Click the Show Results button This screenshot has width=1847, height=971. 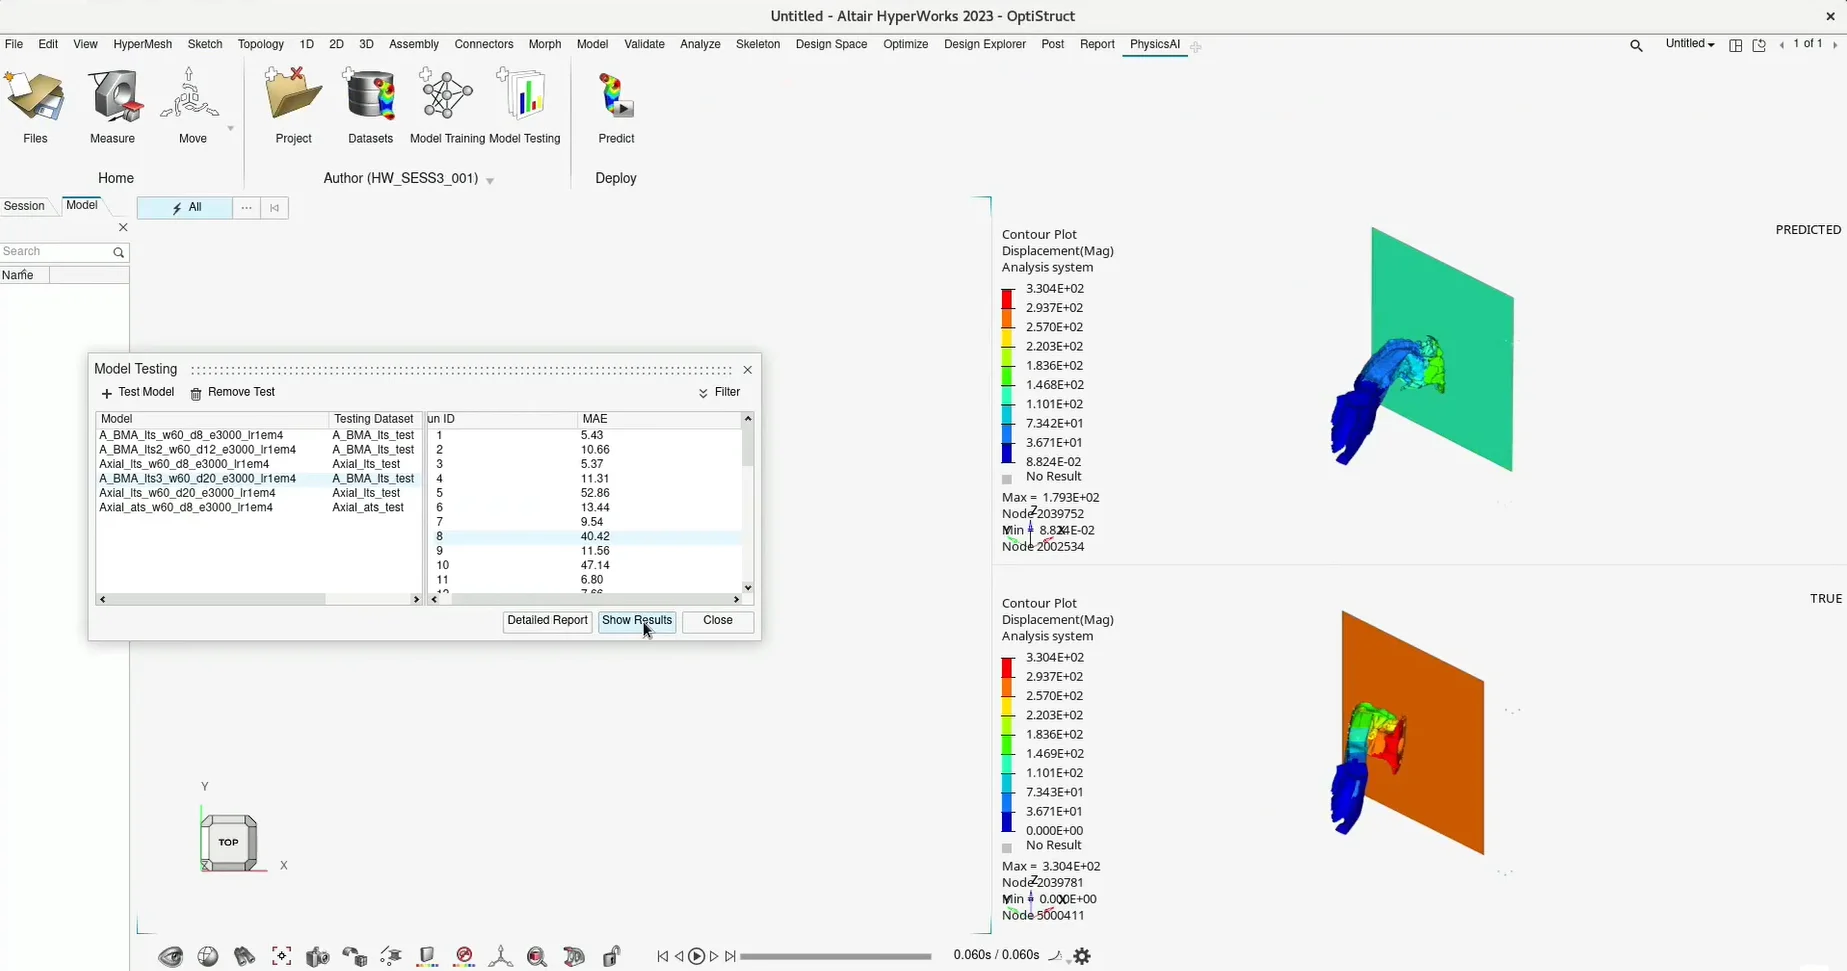point(636,621)
